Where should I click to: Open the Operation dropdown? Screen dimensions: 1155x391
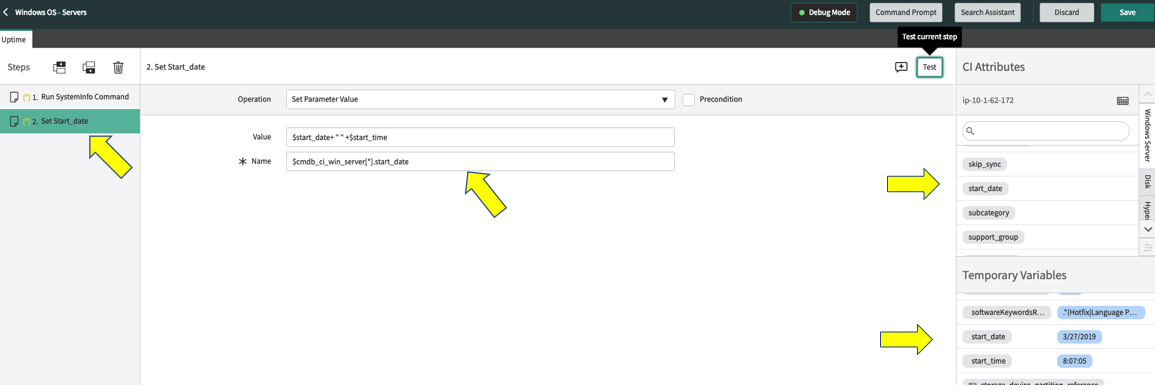click(x=480, y=99)
